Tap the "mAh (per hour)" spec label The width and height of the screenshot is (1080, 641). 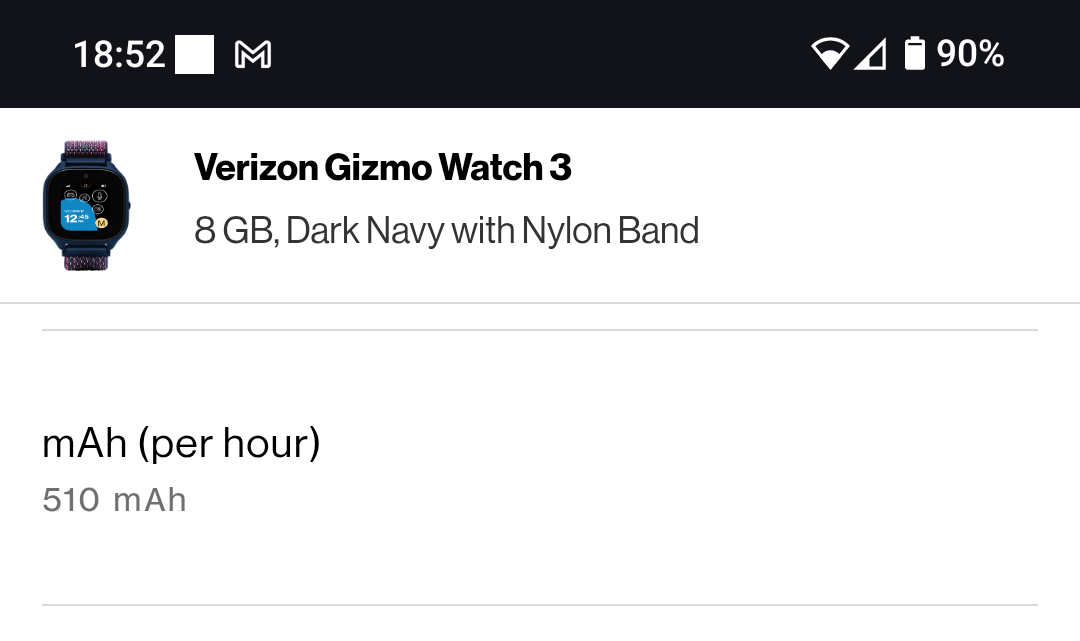point(181,443)
